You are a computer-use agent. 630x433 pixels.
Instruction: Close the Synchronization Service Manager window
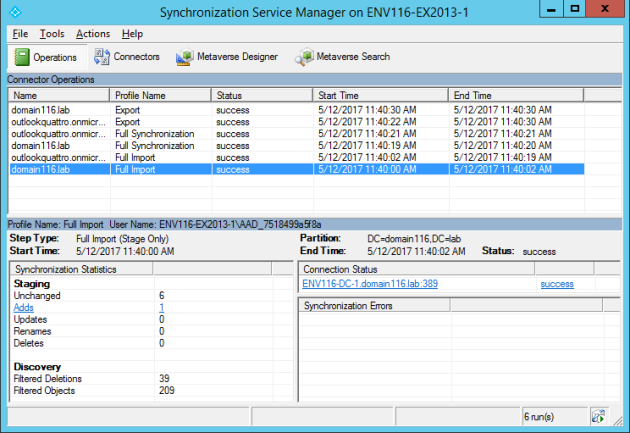(605, 8)
